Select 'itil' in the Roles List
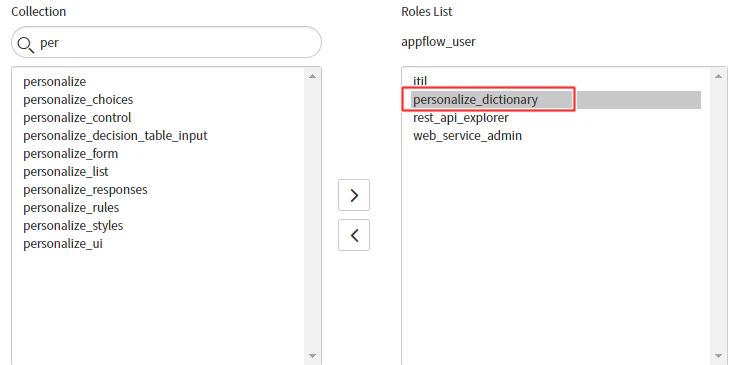This screenshot has width=742, height=365. pos(420,81)
